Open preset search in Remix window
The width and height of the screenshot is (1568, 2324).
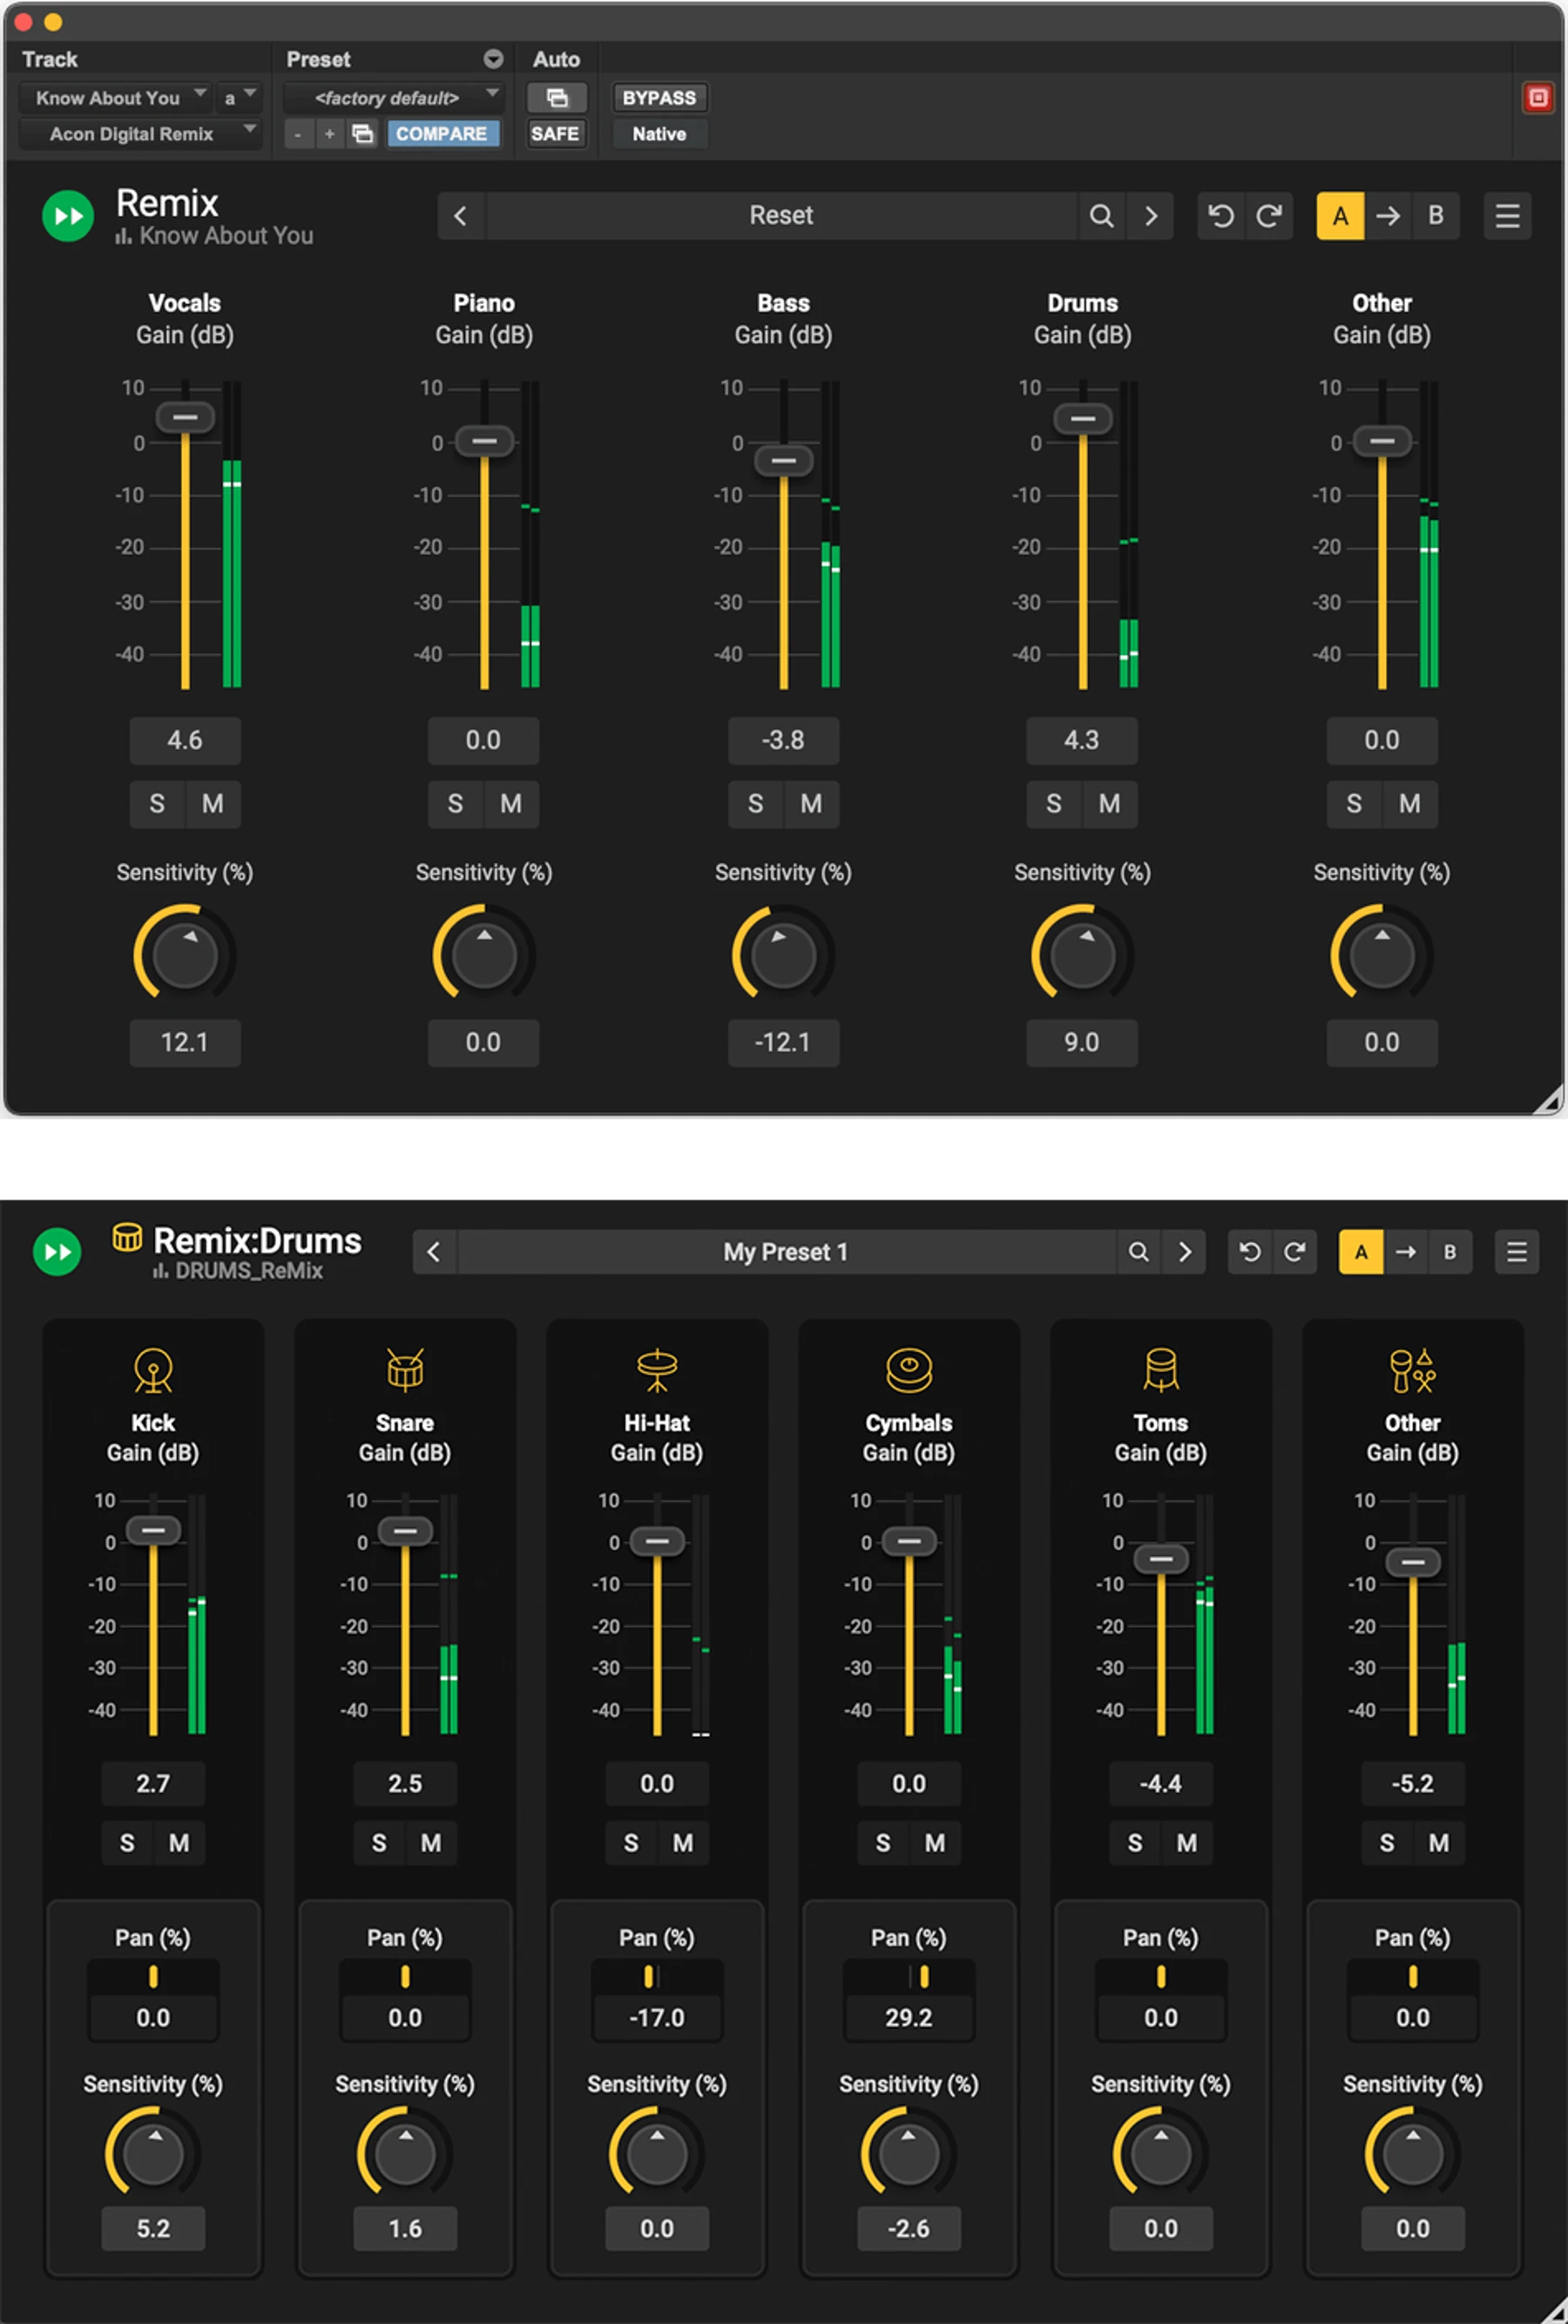1101,216
